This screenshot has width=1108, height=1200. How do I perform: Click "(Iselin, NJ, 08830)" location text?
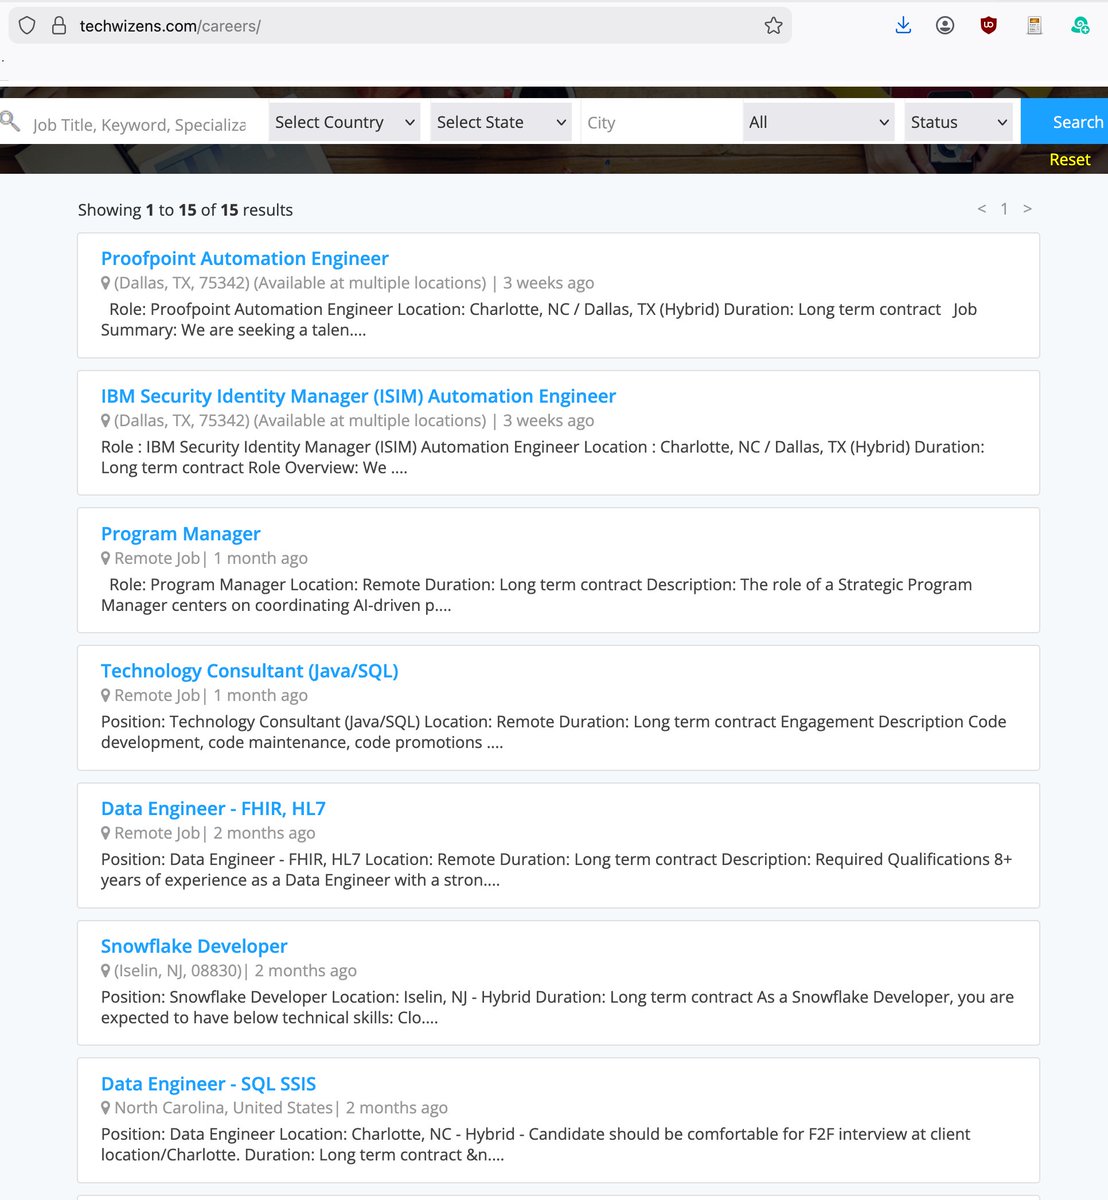[178, 970]
